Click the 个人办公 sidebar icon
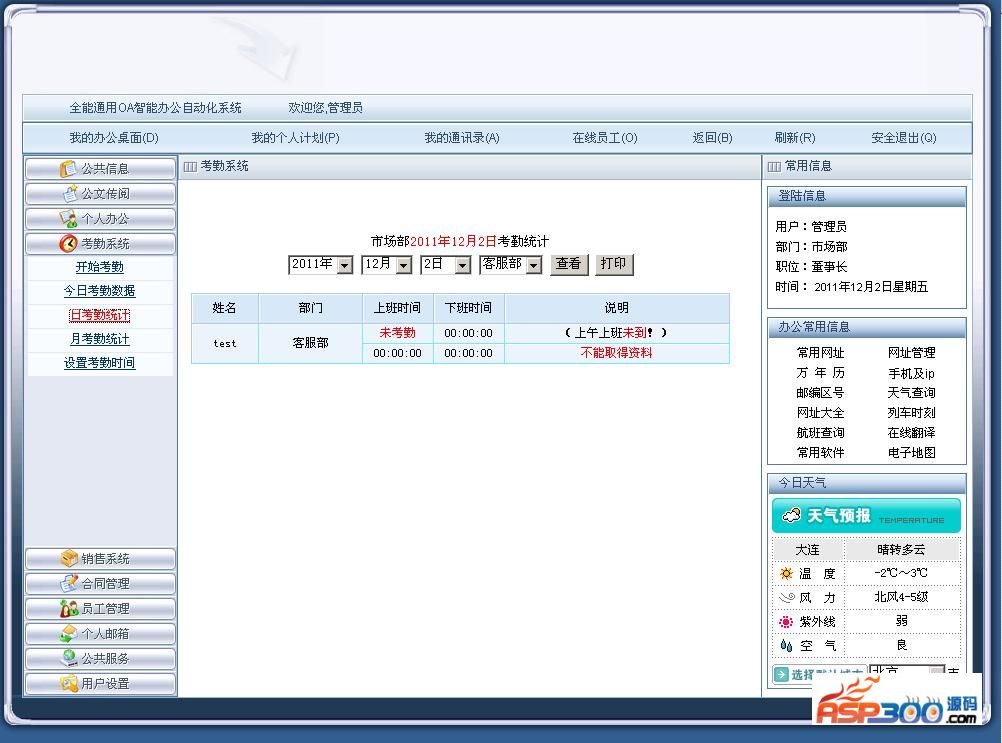 68,219
